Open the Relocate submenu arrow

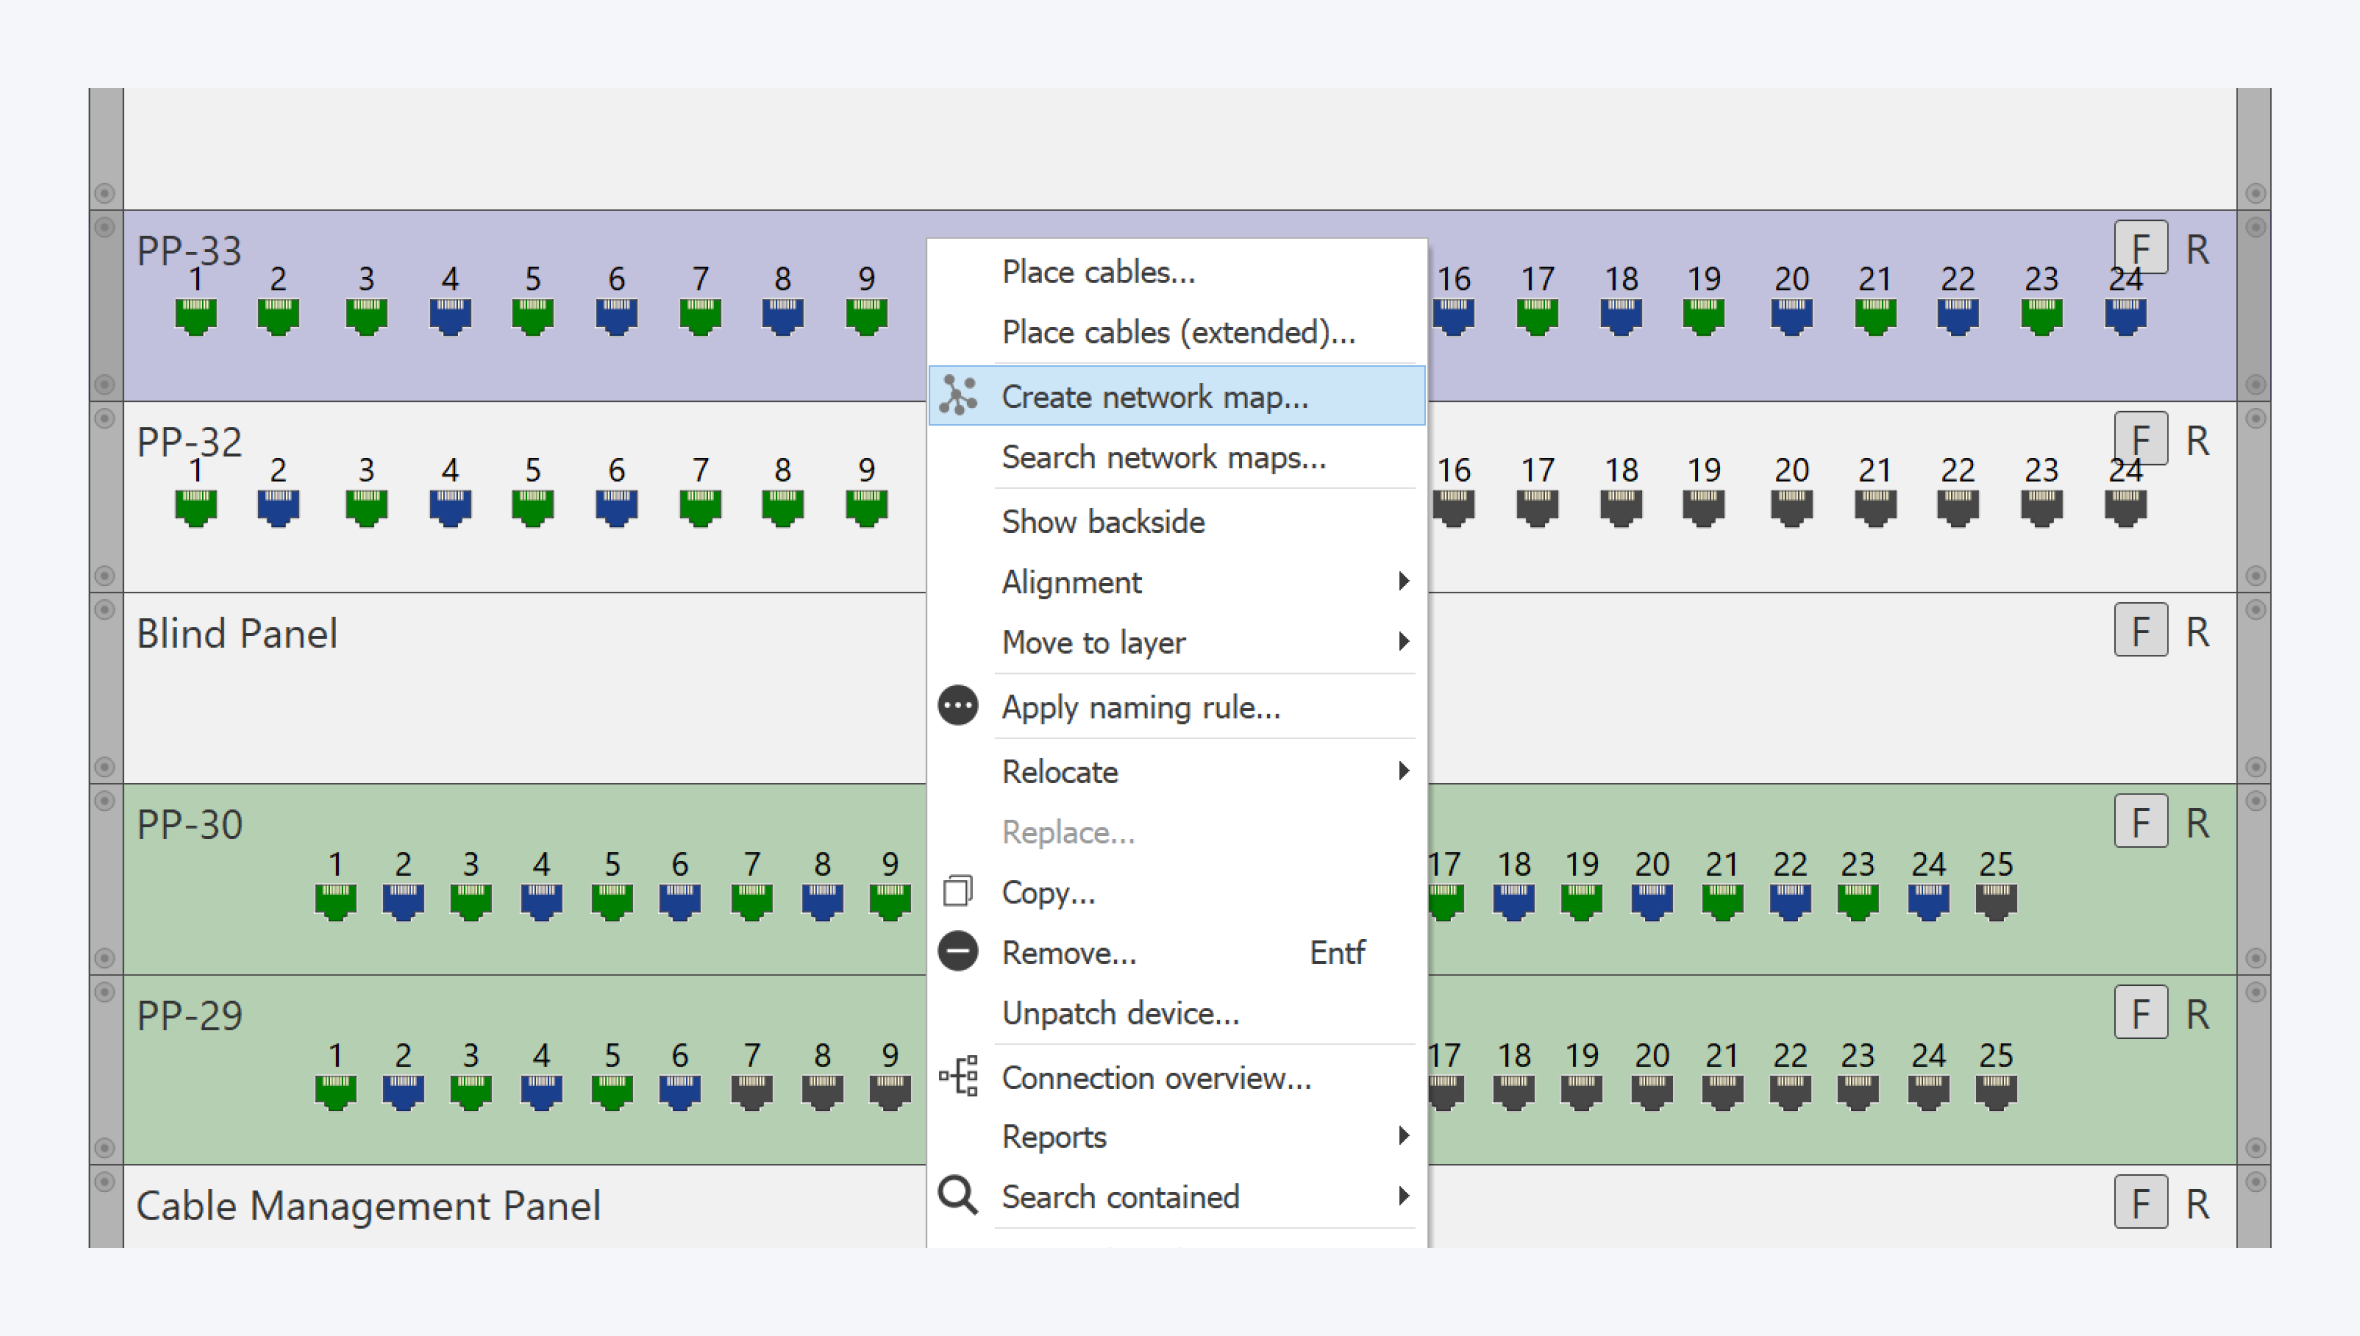click(x=1403, y=771)
